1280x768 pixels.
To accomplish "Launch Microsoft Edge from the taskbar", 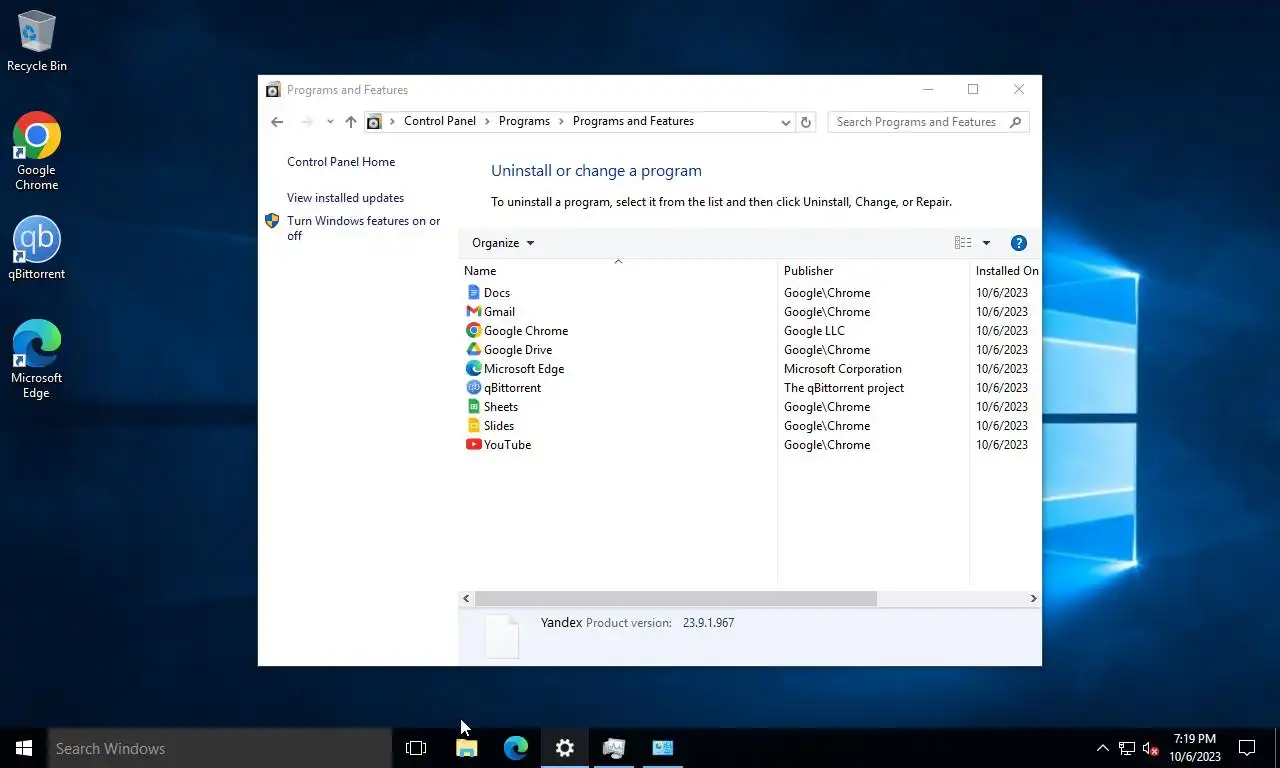I will 516,748.
